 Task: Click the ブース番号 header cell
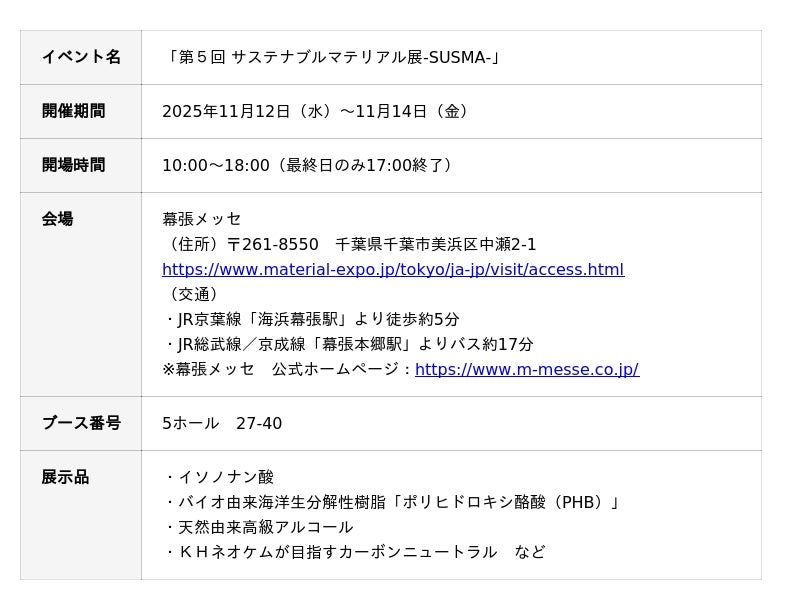click(81, 423)
